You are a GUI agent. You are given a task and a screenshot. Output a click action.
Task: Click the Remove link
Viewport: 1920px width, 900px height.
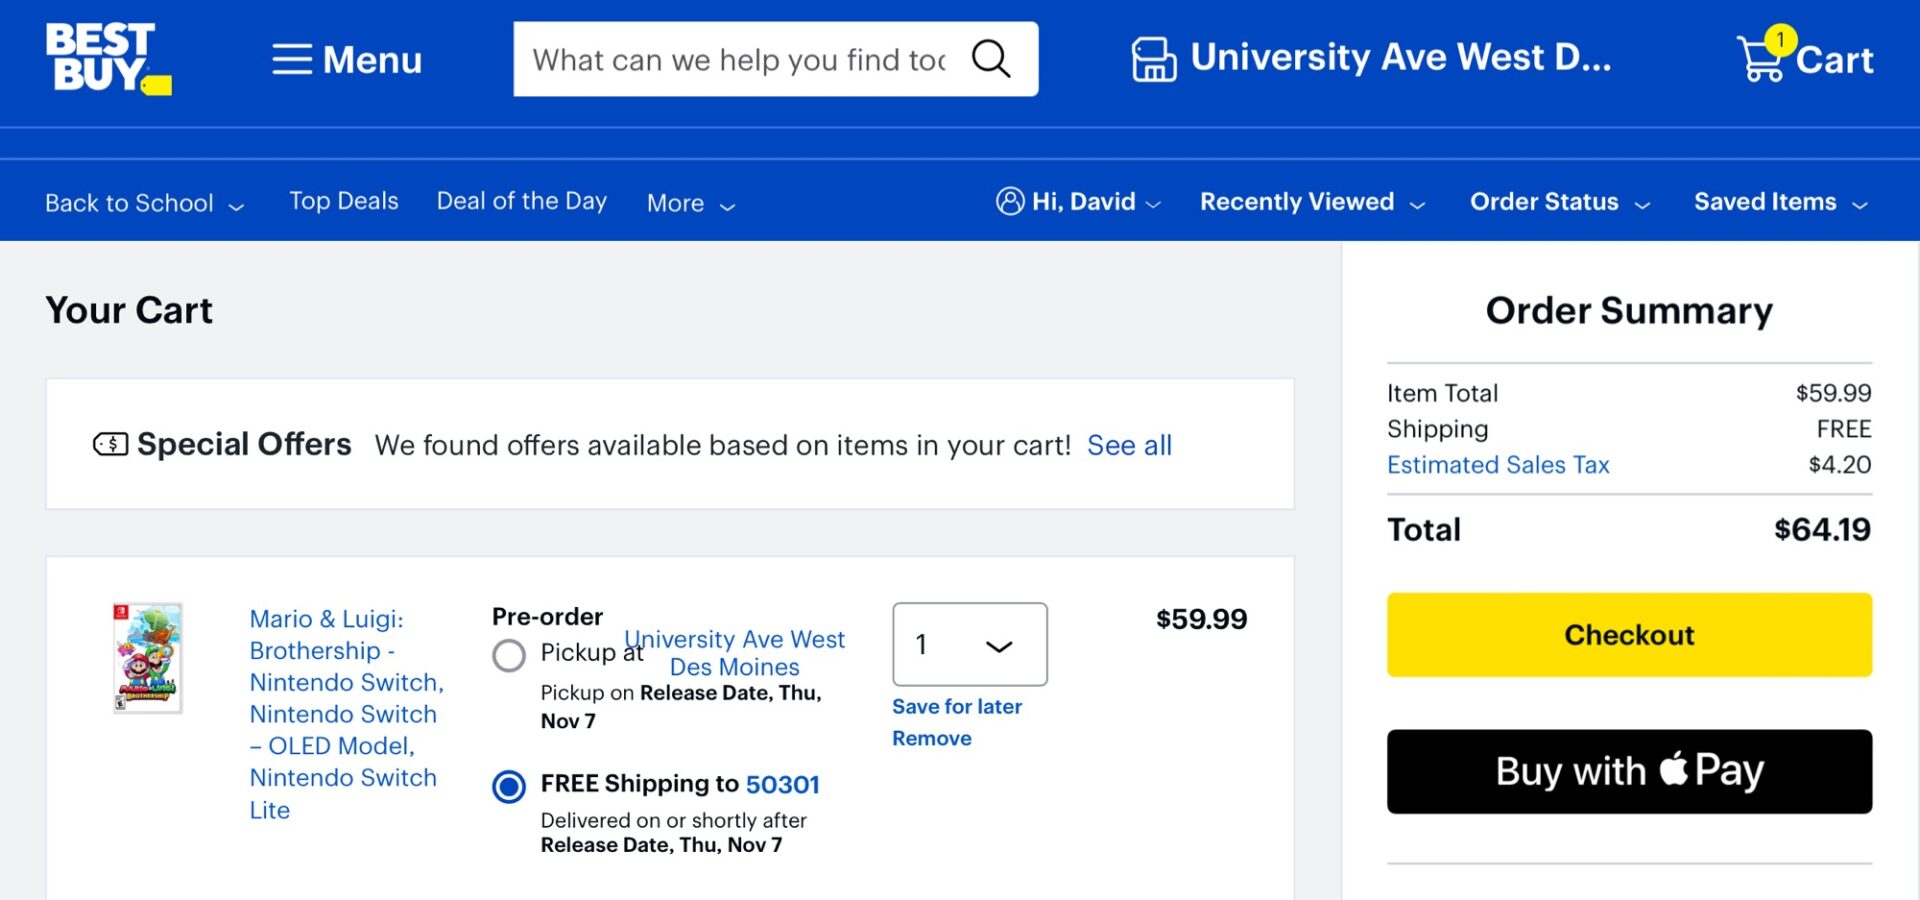[931, 738]
